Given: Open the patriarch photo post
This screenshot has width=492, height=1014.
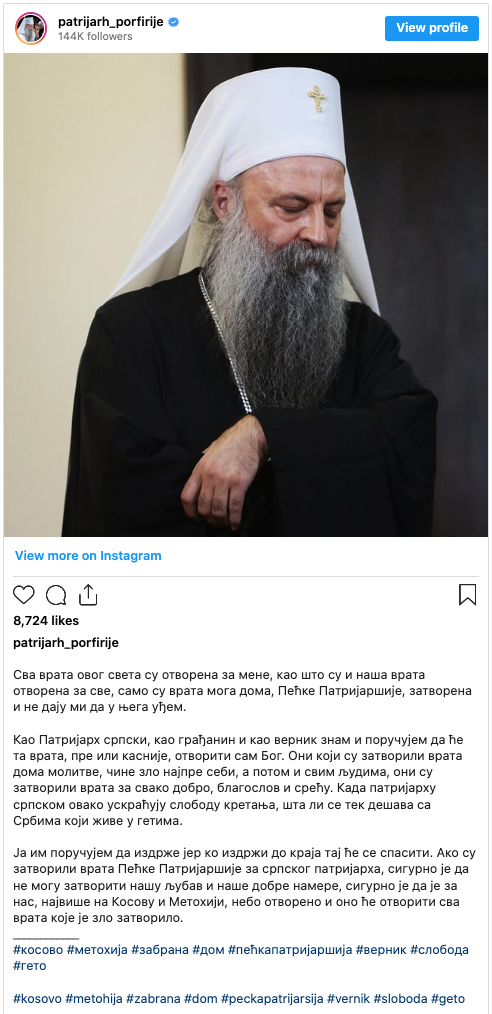Looking at the screenshot, I should coord(246,294).
